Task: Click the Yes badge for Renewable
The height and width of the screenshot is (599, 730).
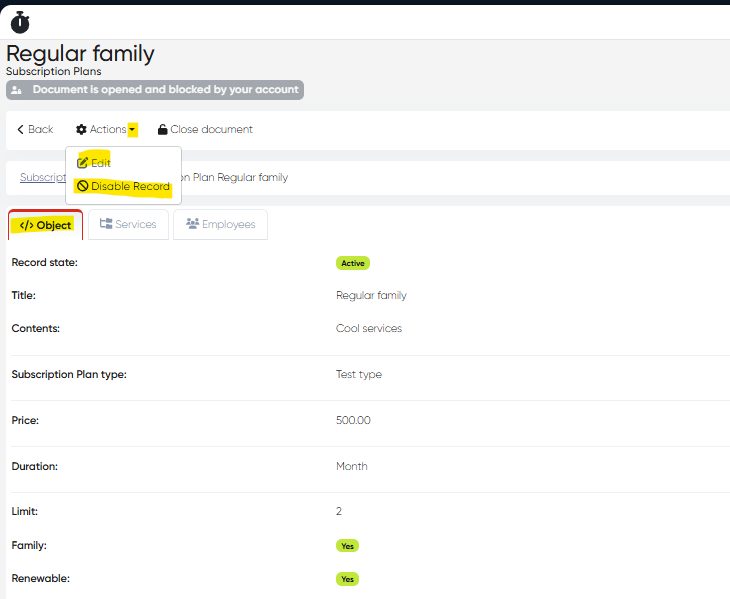Action: (348, 579)
